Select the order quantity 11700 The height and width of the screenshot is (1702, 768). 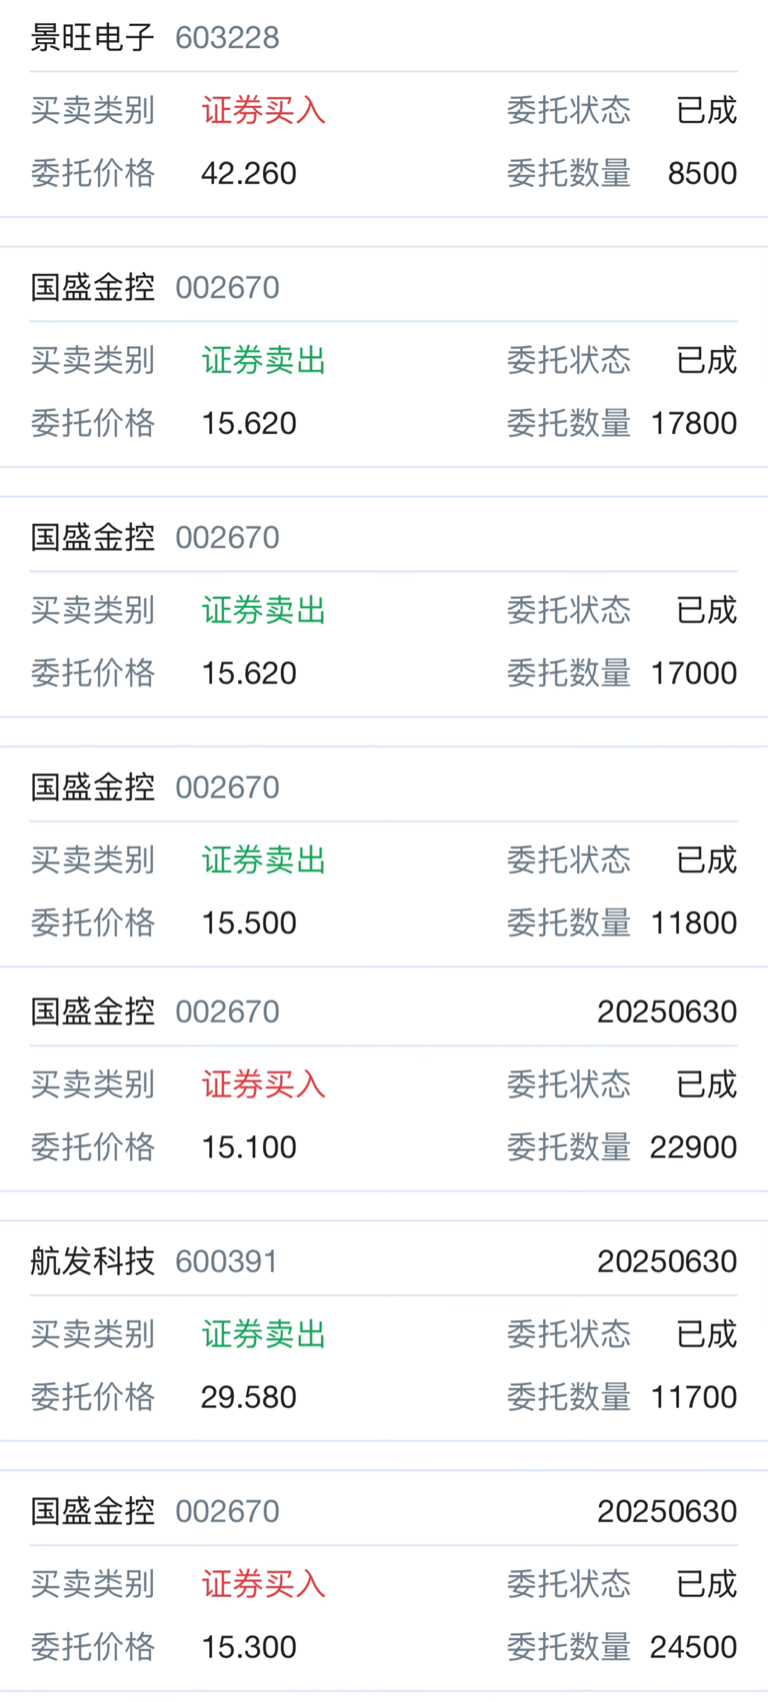point(693,1397)
